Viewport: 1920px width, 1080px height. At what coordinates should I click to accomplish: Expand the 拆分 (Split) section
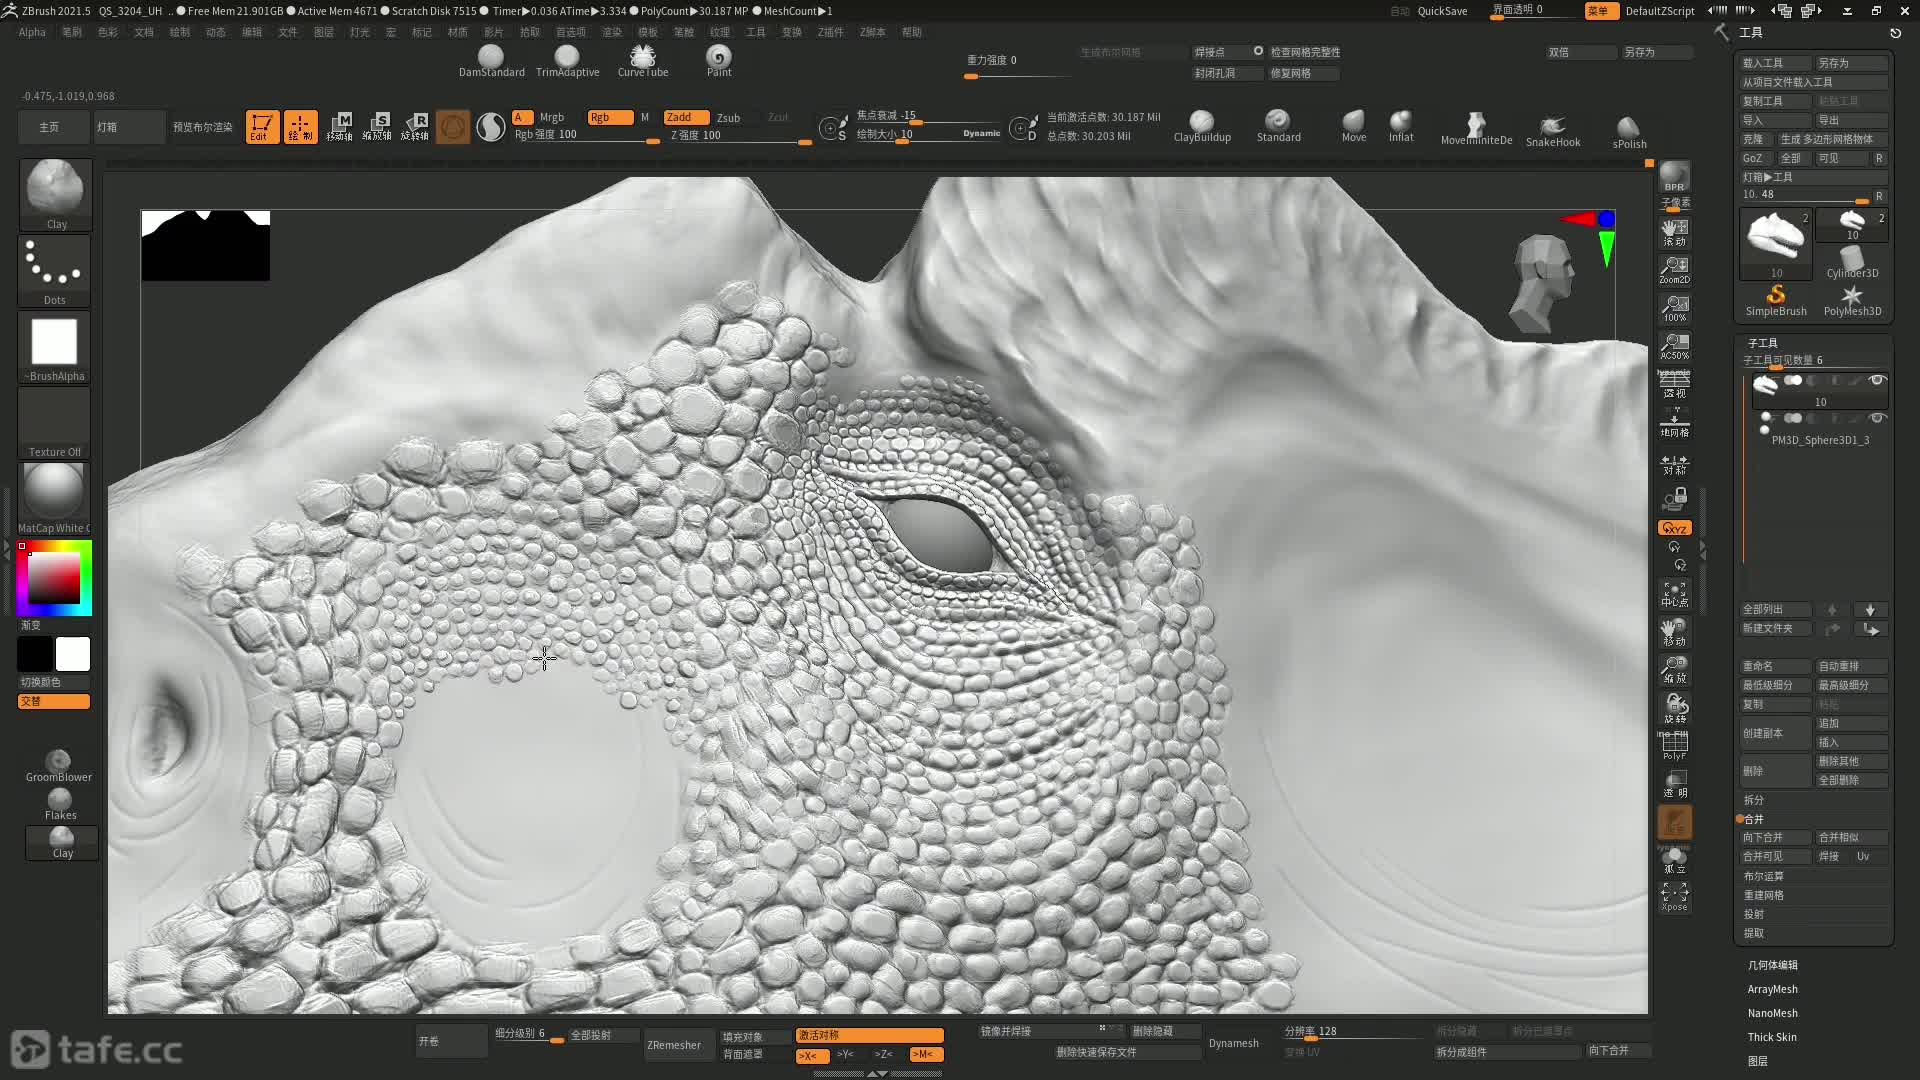[1754, 800]
